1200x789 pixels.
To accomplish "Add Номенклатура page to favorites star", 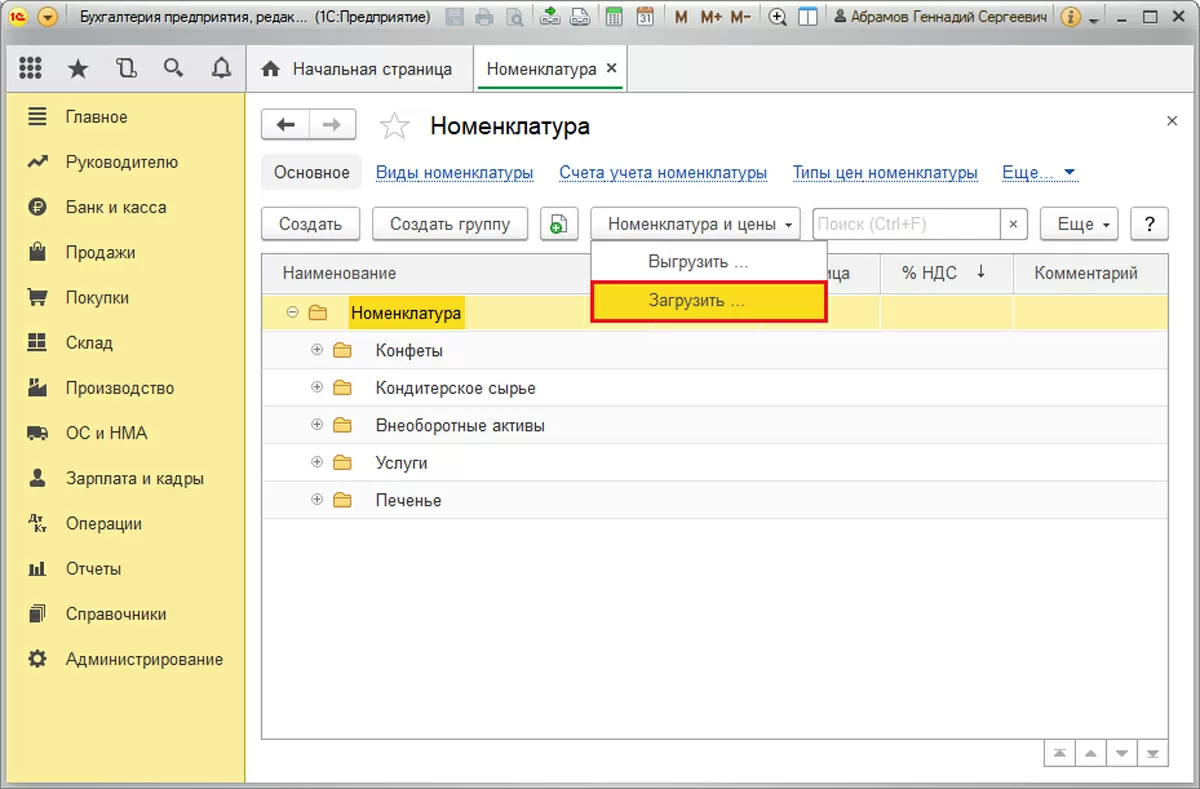I will (395, 126).
